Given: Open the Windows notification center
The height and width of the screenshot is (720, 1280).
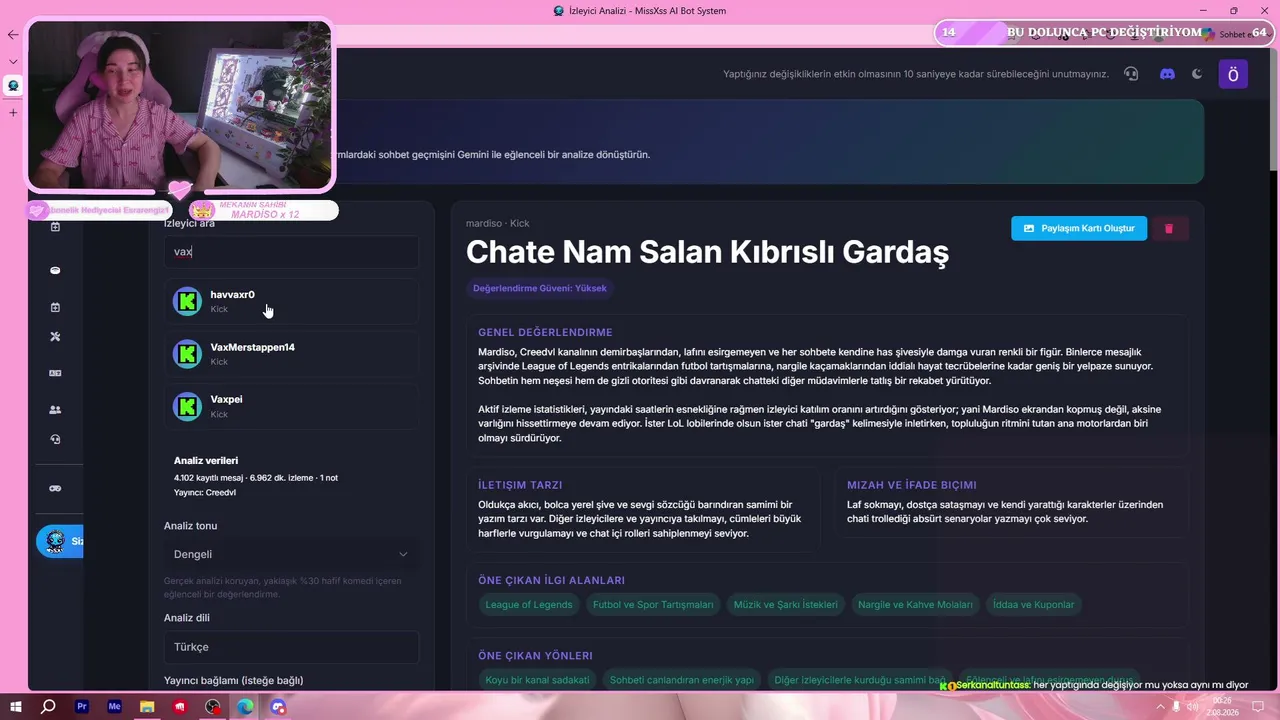Looking at the screenshot, I should coord(1258,707).
